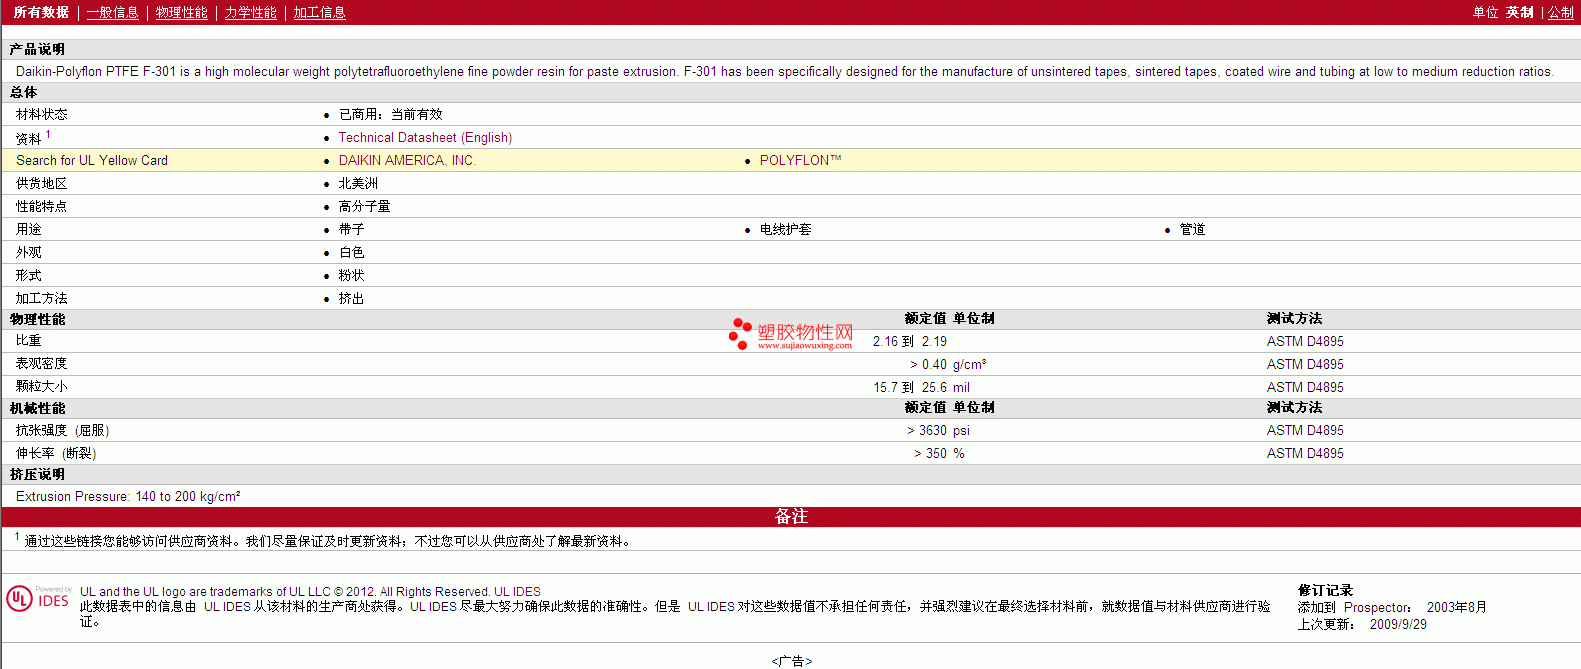This screenshot has width=1581, height=669.
Task: Click the 管道 usage entry
Action: coord(1192,229)
